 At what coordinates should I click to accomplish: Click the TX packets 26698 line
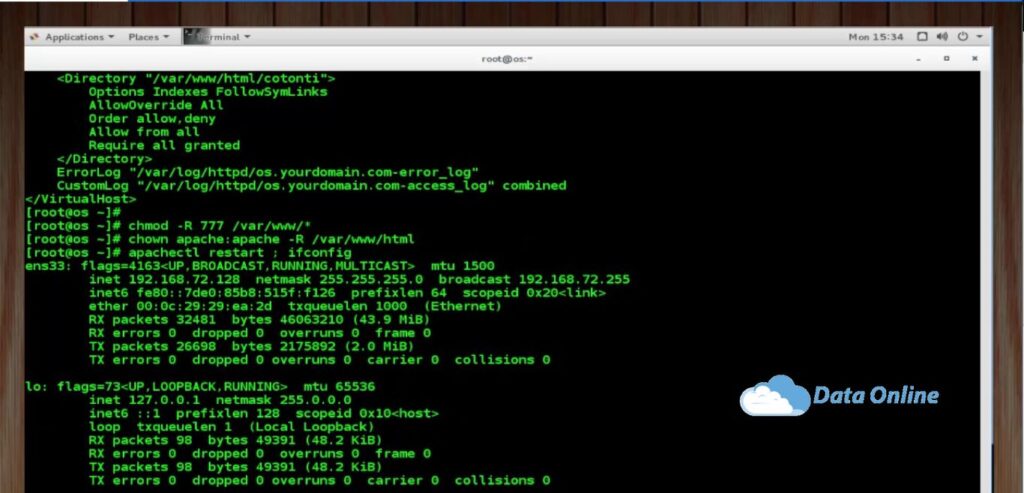point(251,347)
